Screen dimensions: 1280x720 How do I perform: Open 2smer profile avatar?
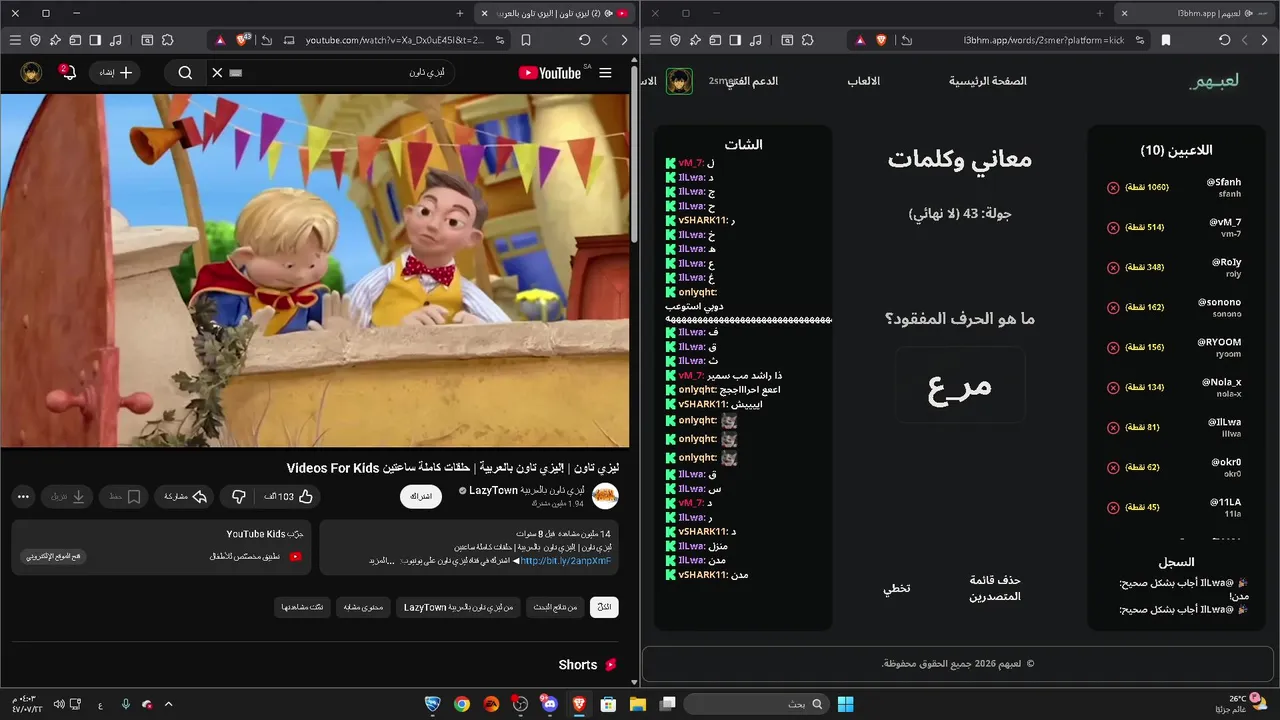[x=679, y=81]
